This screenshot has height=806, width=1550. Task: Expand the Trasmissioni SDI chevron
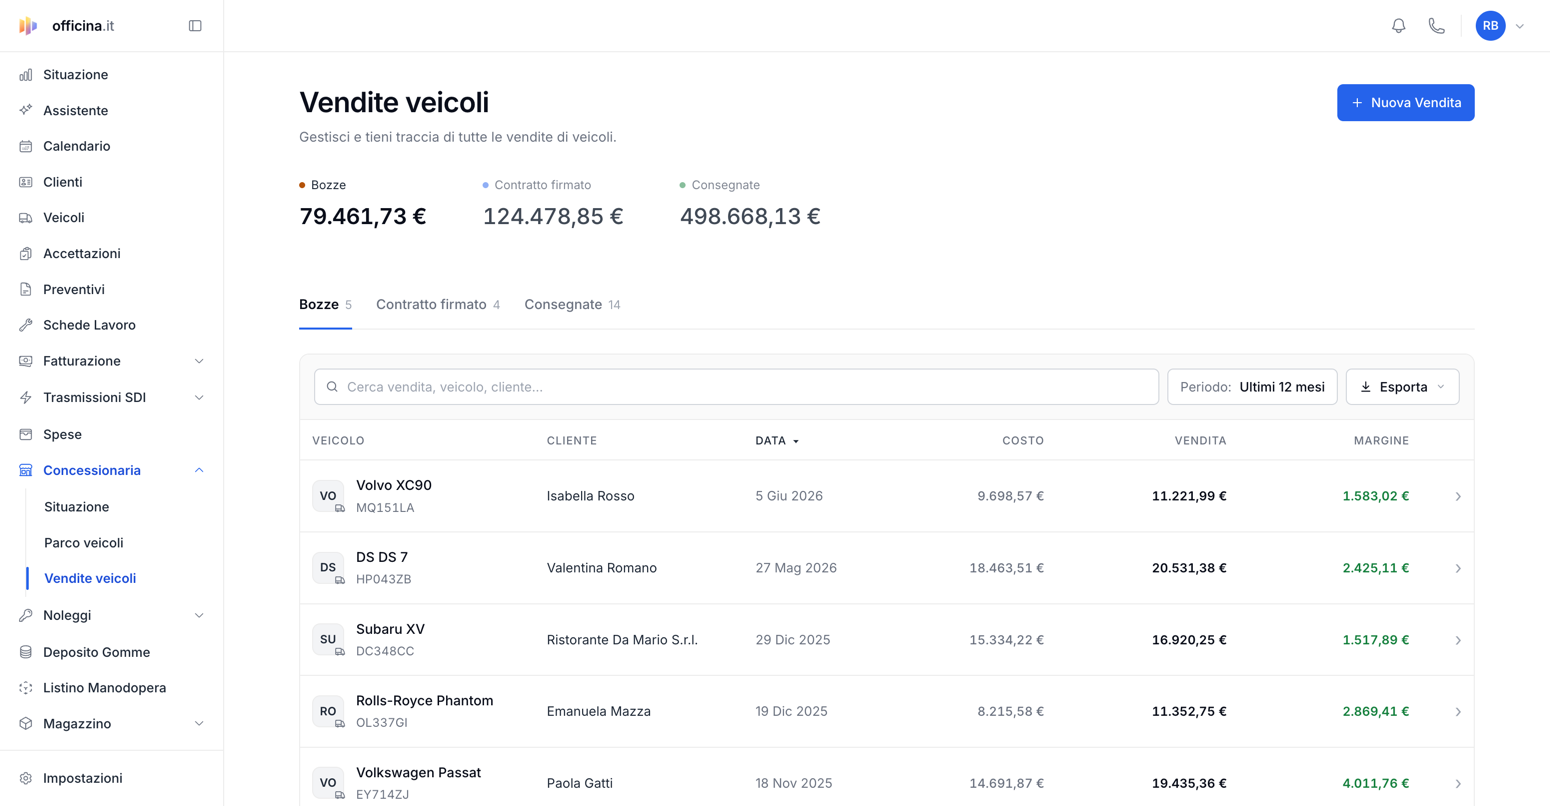(x=199, y=398)
